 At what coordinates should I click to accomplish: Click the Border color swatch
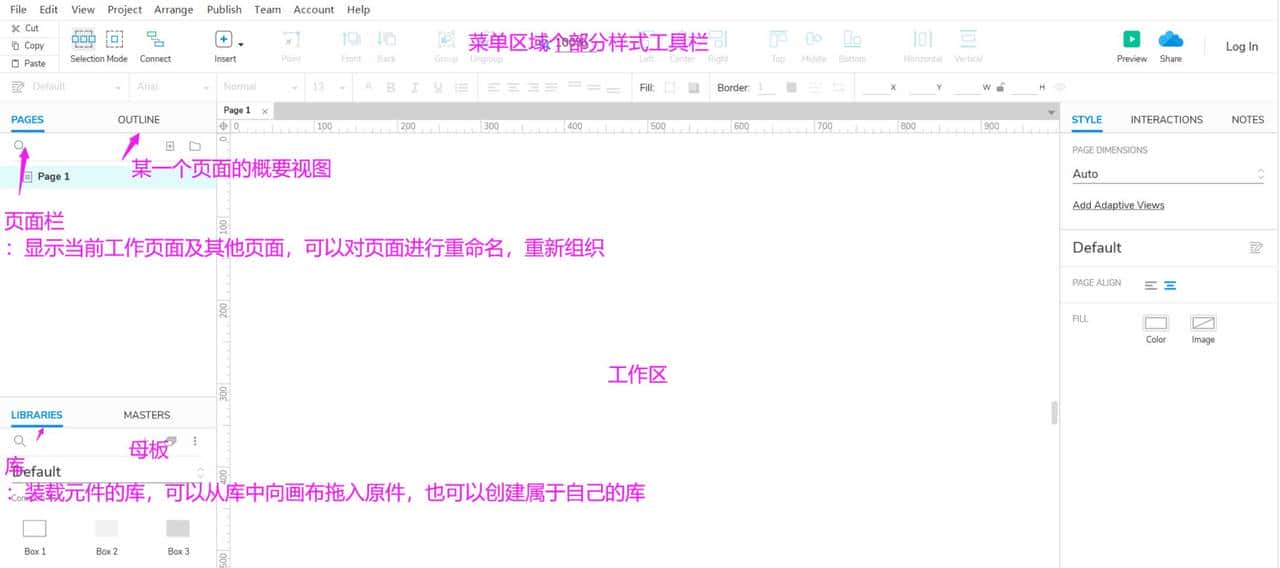tap(792, 88)
